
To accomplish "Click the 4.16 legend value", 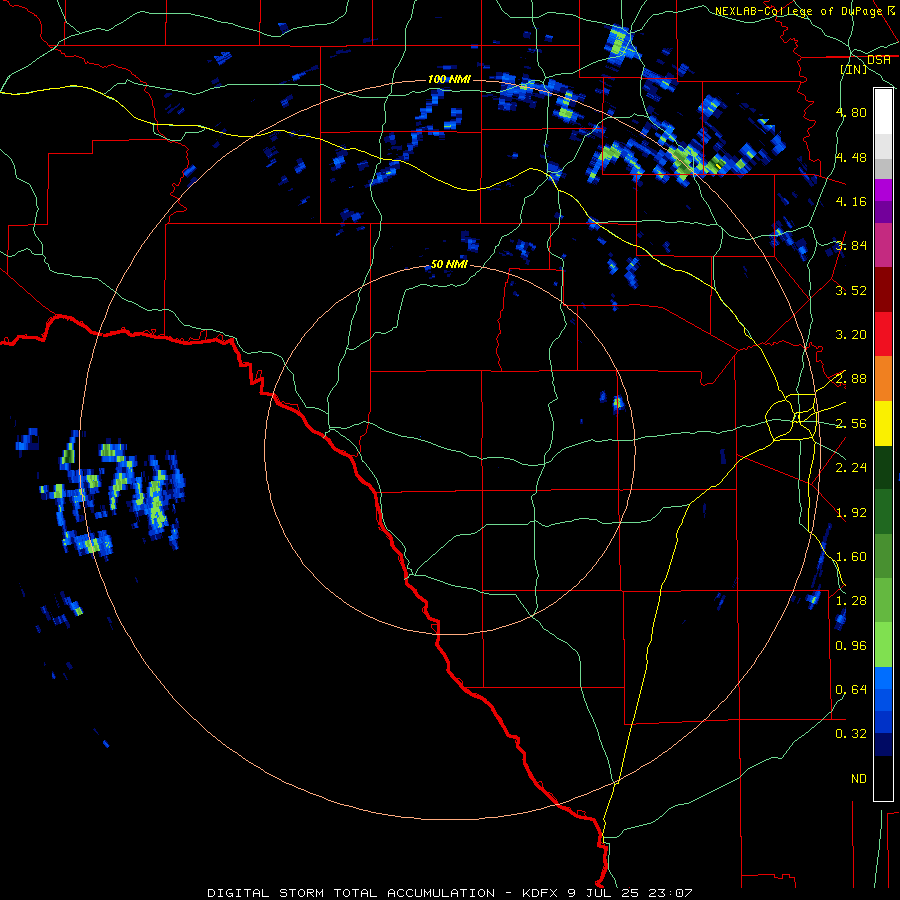I will point(851,201).
